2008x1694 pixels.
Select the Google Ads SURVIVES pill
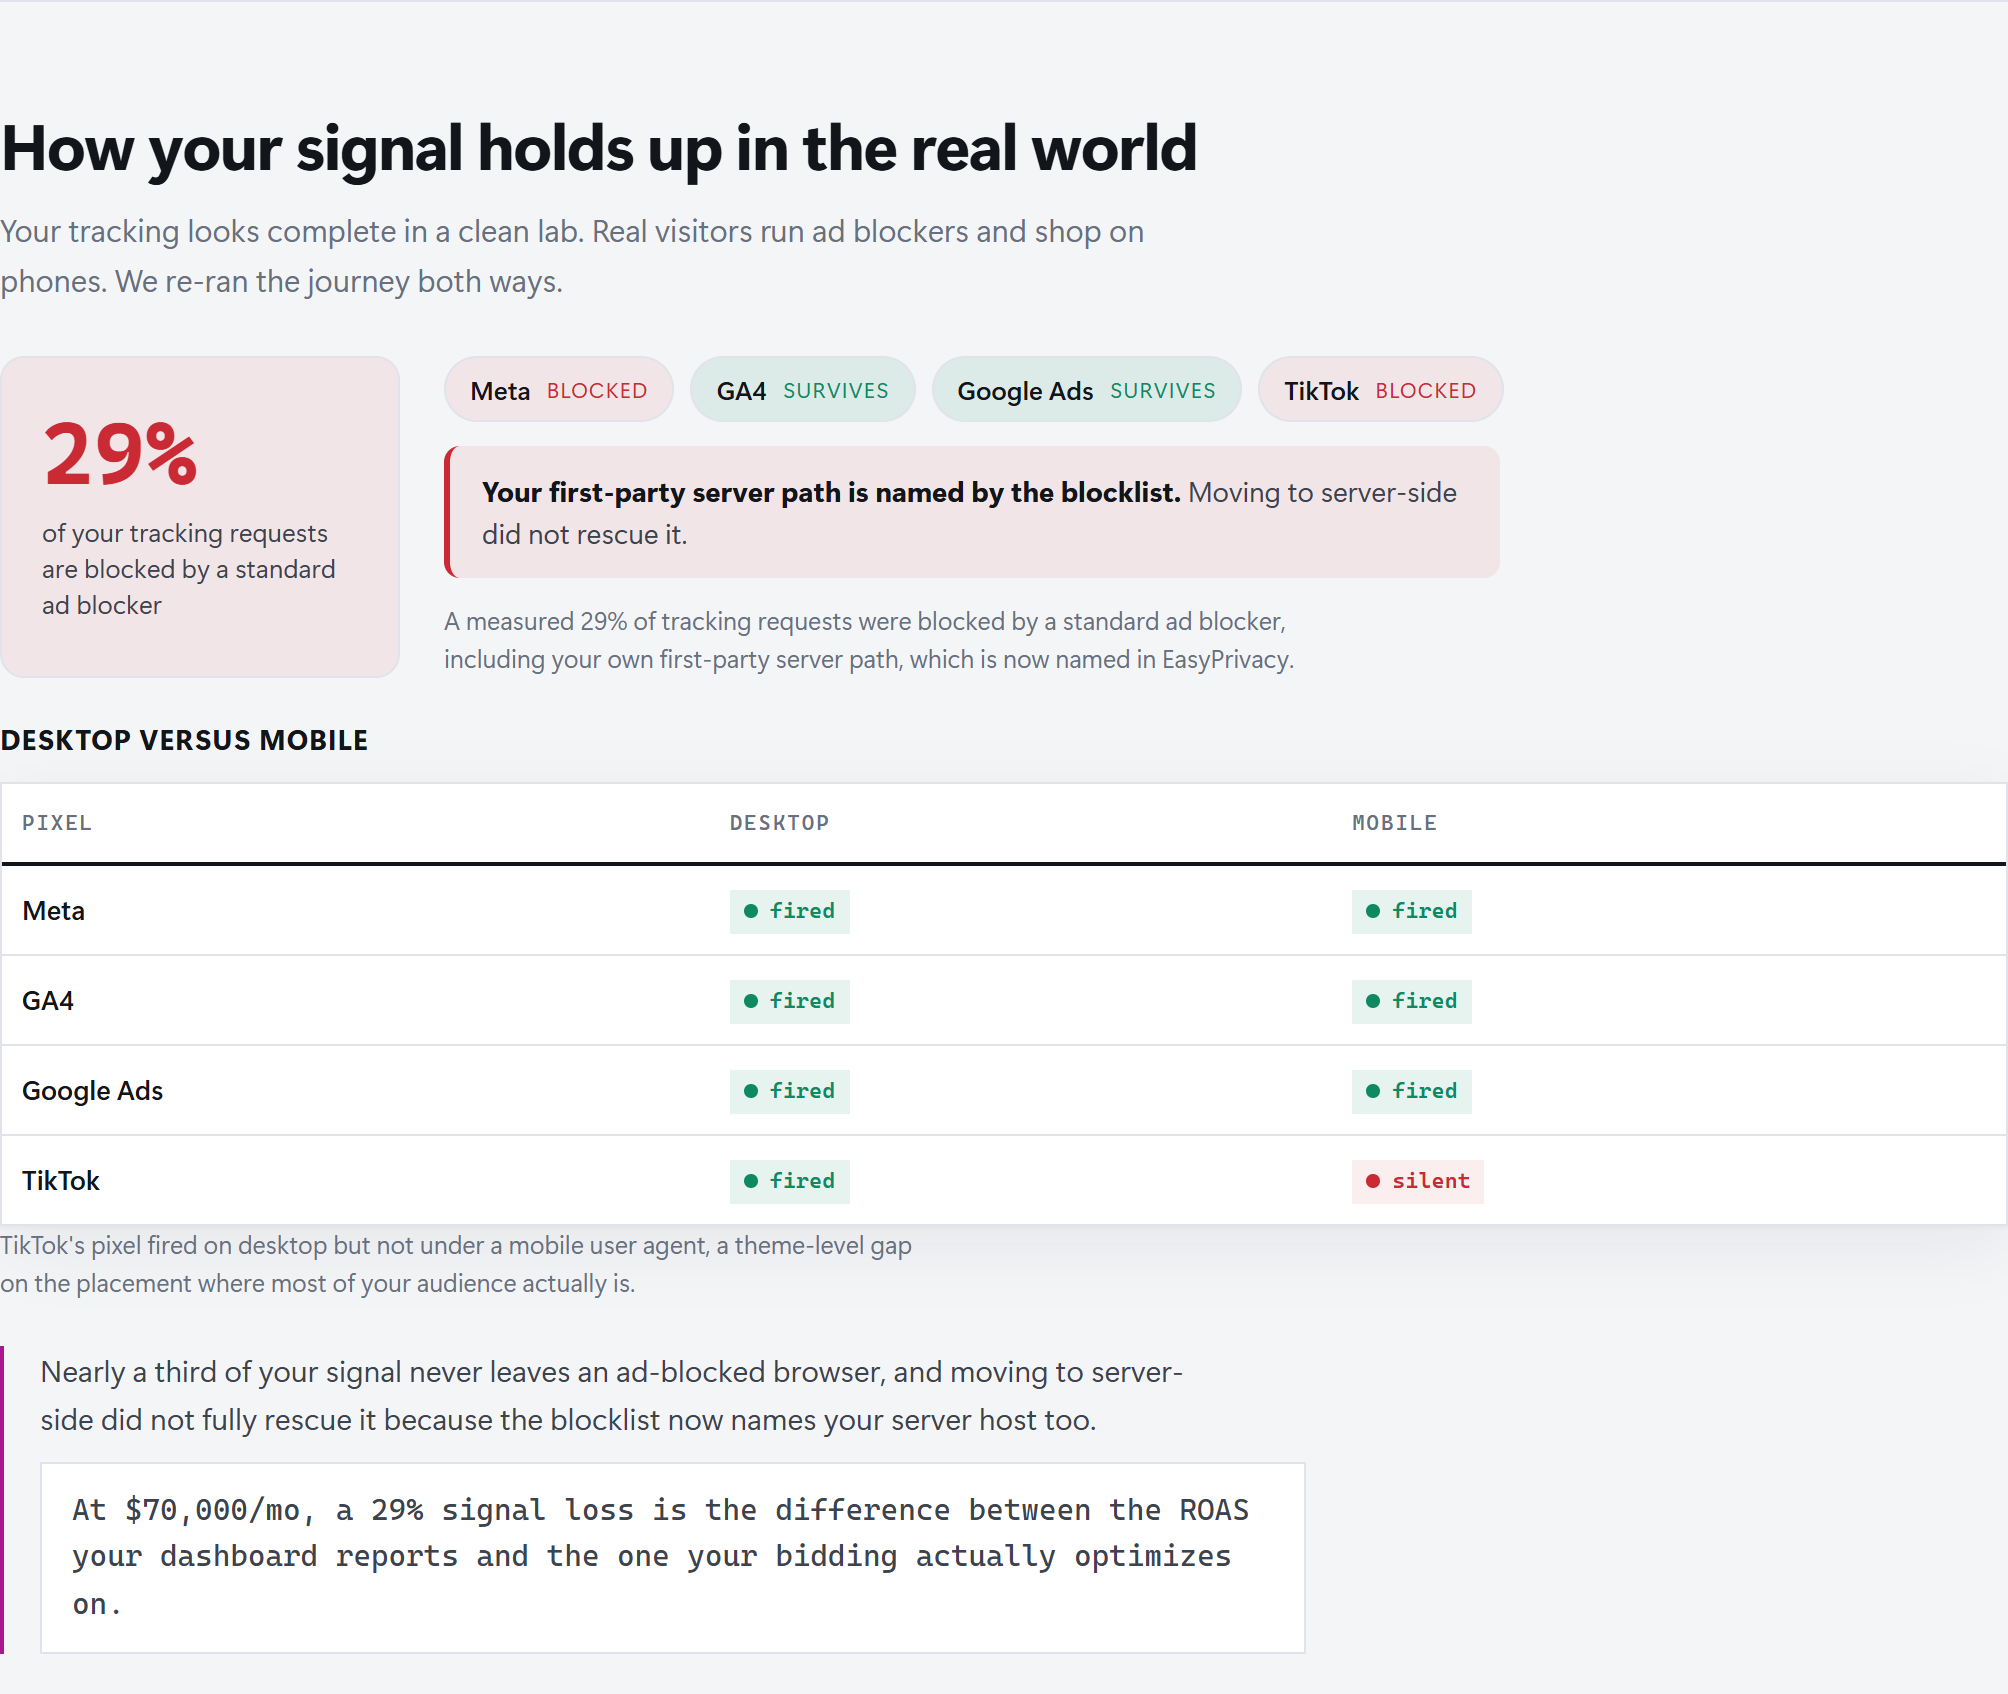[1087, 390]
